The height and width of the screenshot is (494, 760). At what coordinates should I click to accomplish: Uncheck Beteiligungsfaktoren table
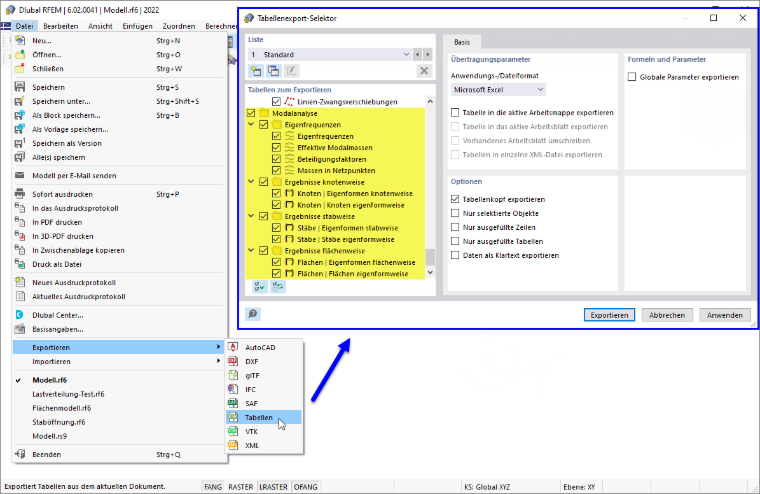[276, 159]
